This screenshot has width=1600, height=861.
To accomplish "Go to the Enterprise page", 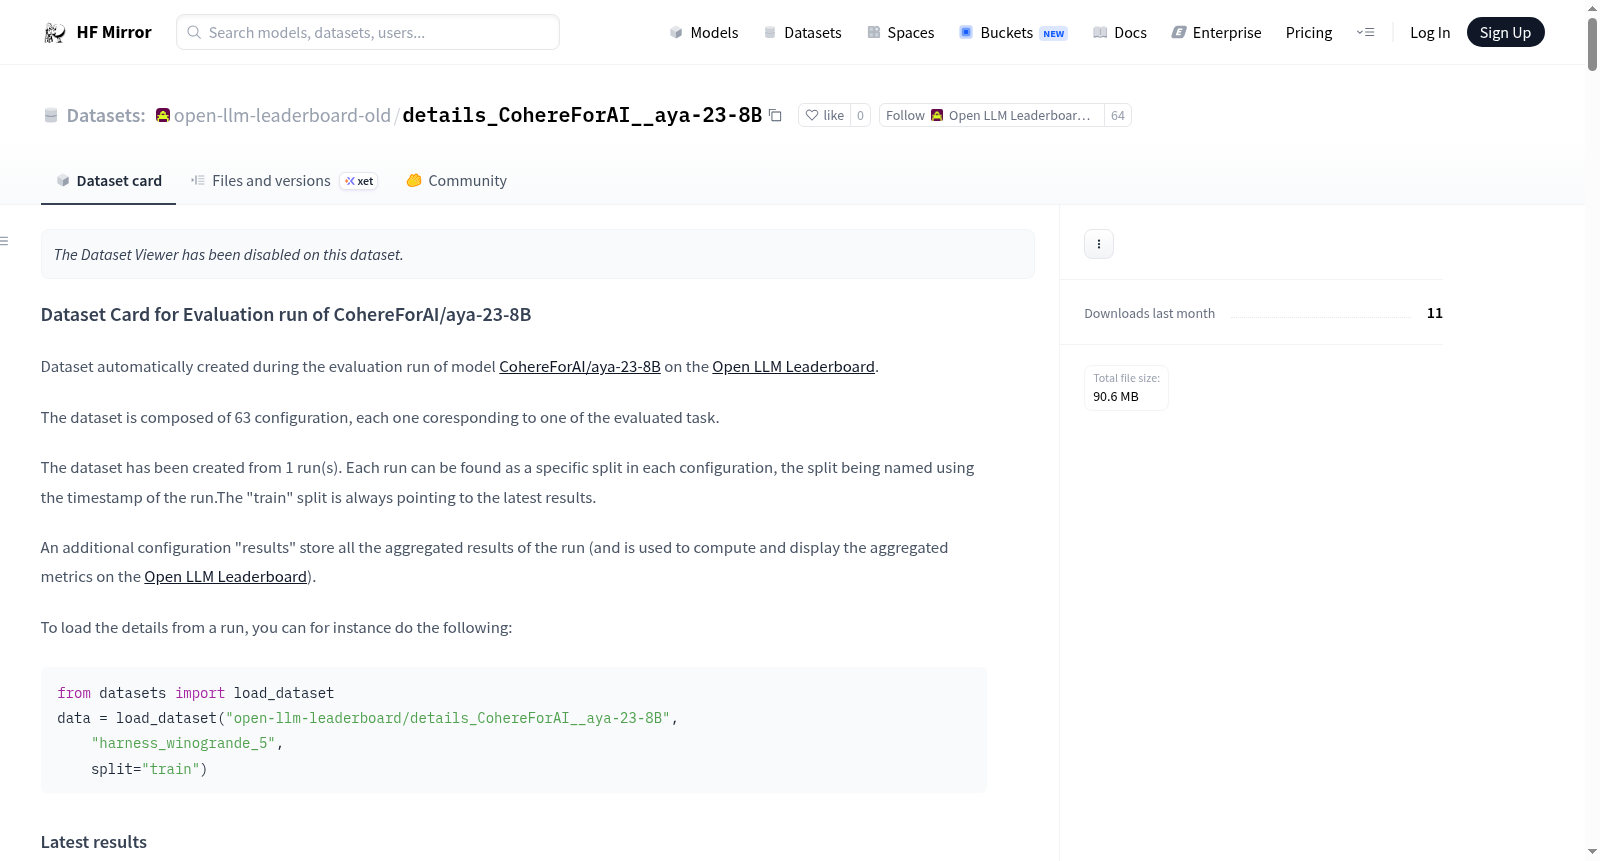I will [1216, 32].
